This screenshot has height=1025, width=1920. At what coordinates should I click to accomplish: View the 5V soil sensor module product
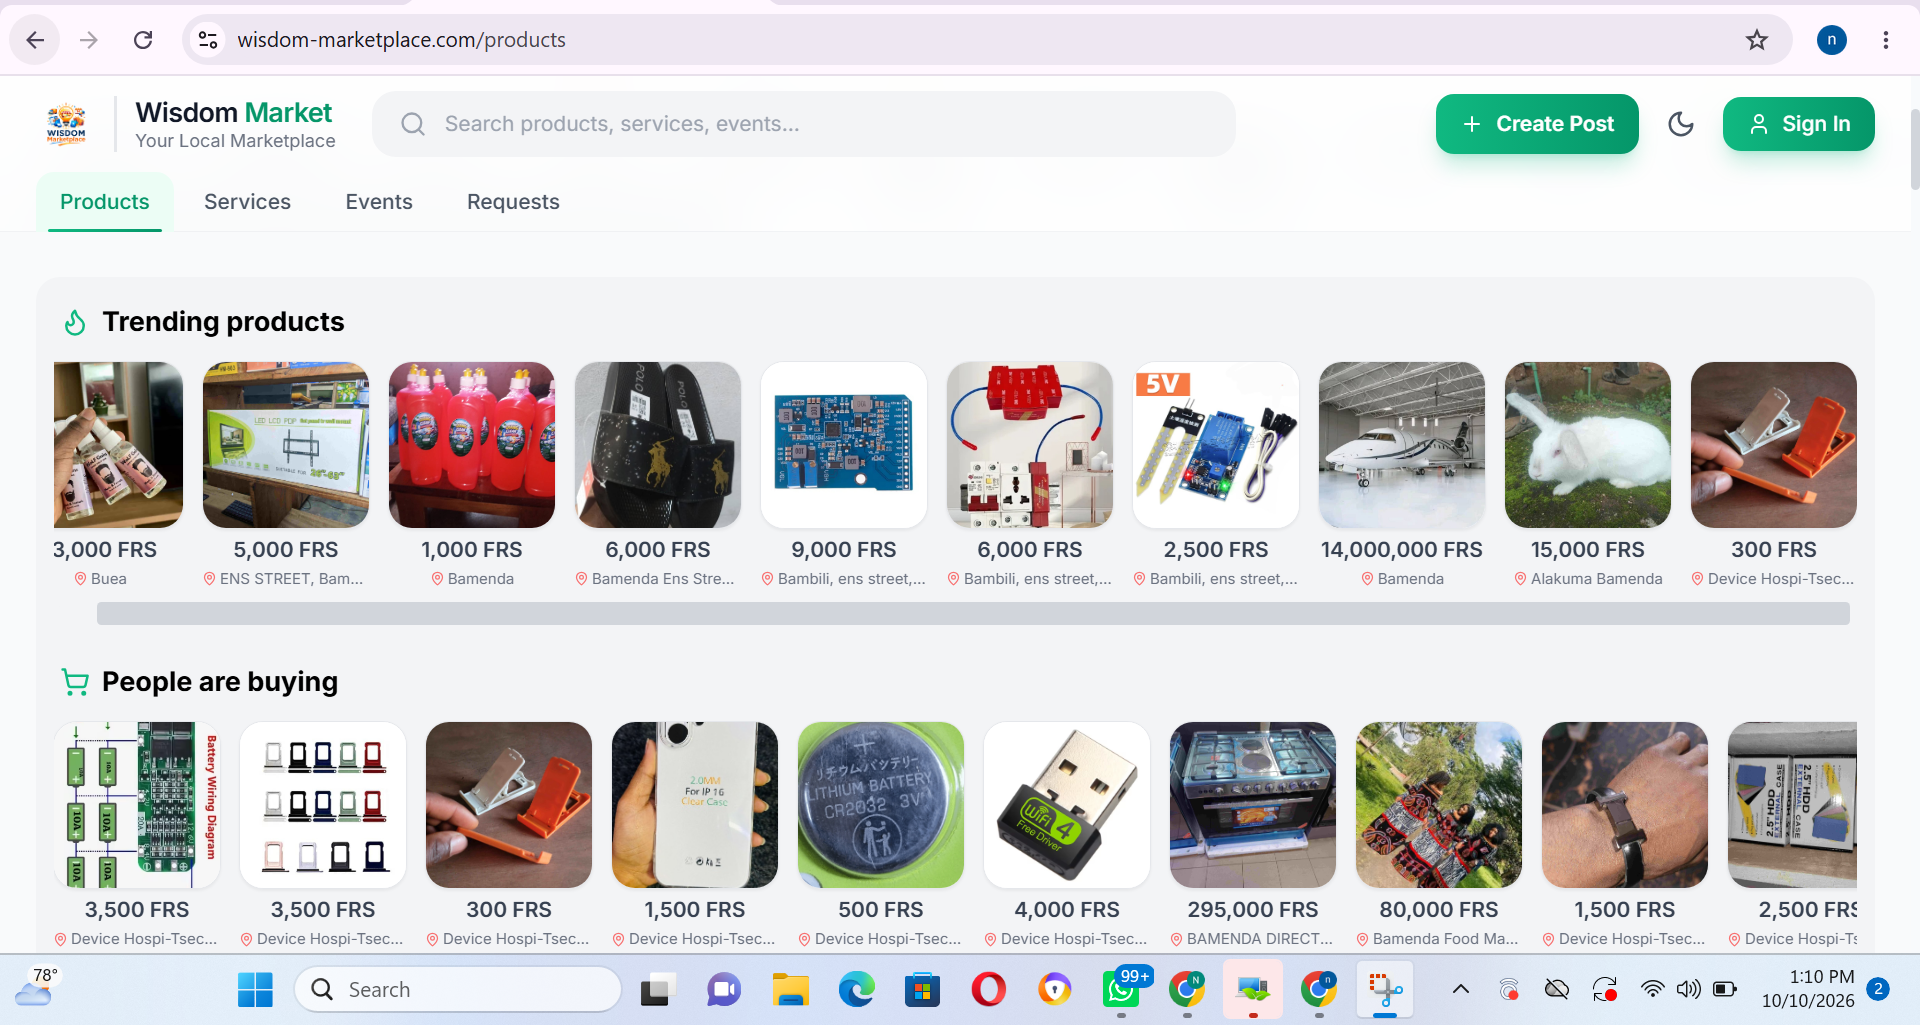(1215, 445)
